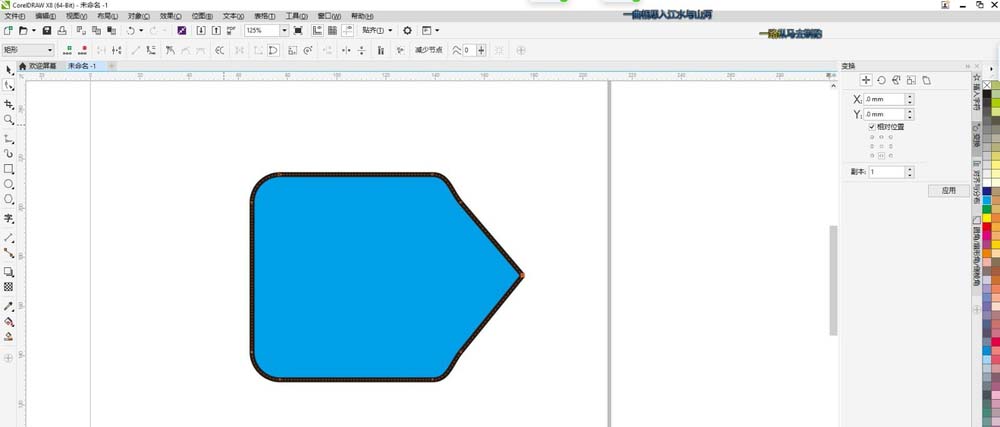
Task: Open the 文件 menu
Action: [x=15, y=16]
